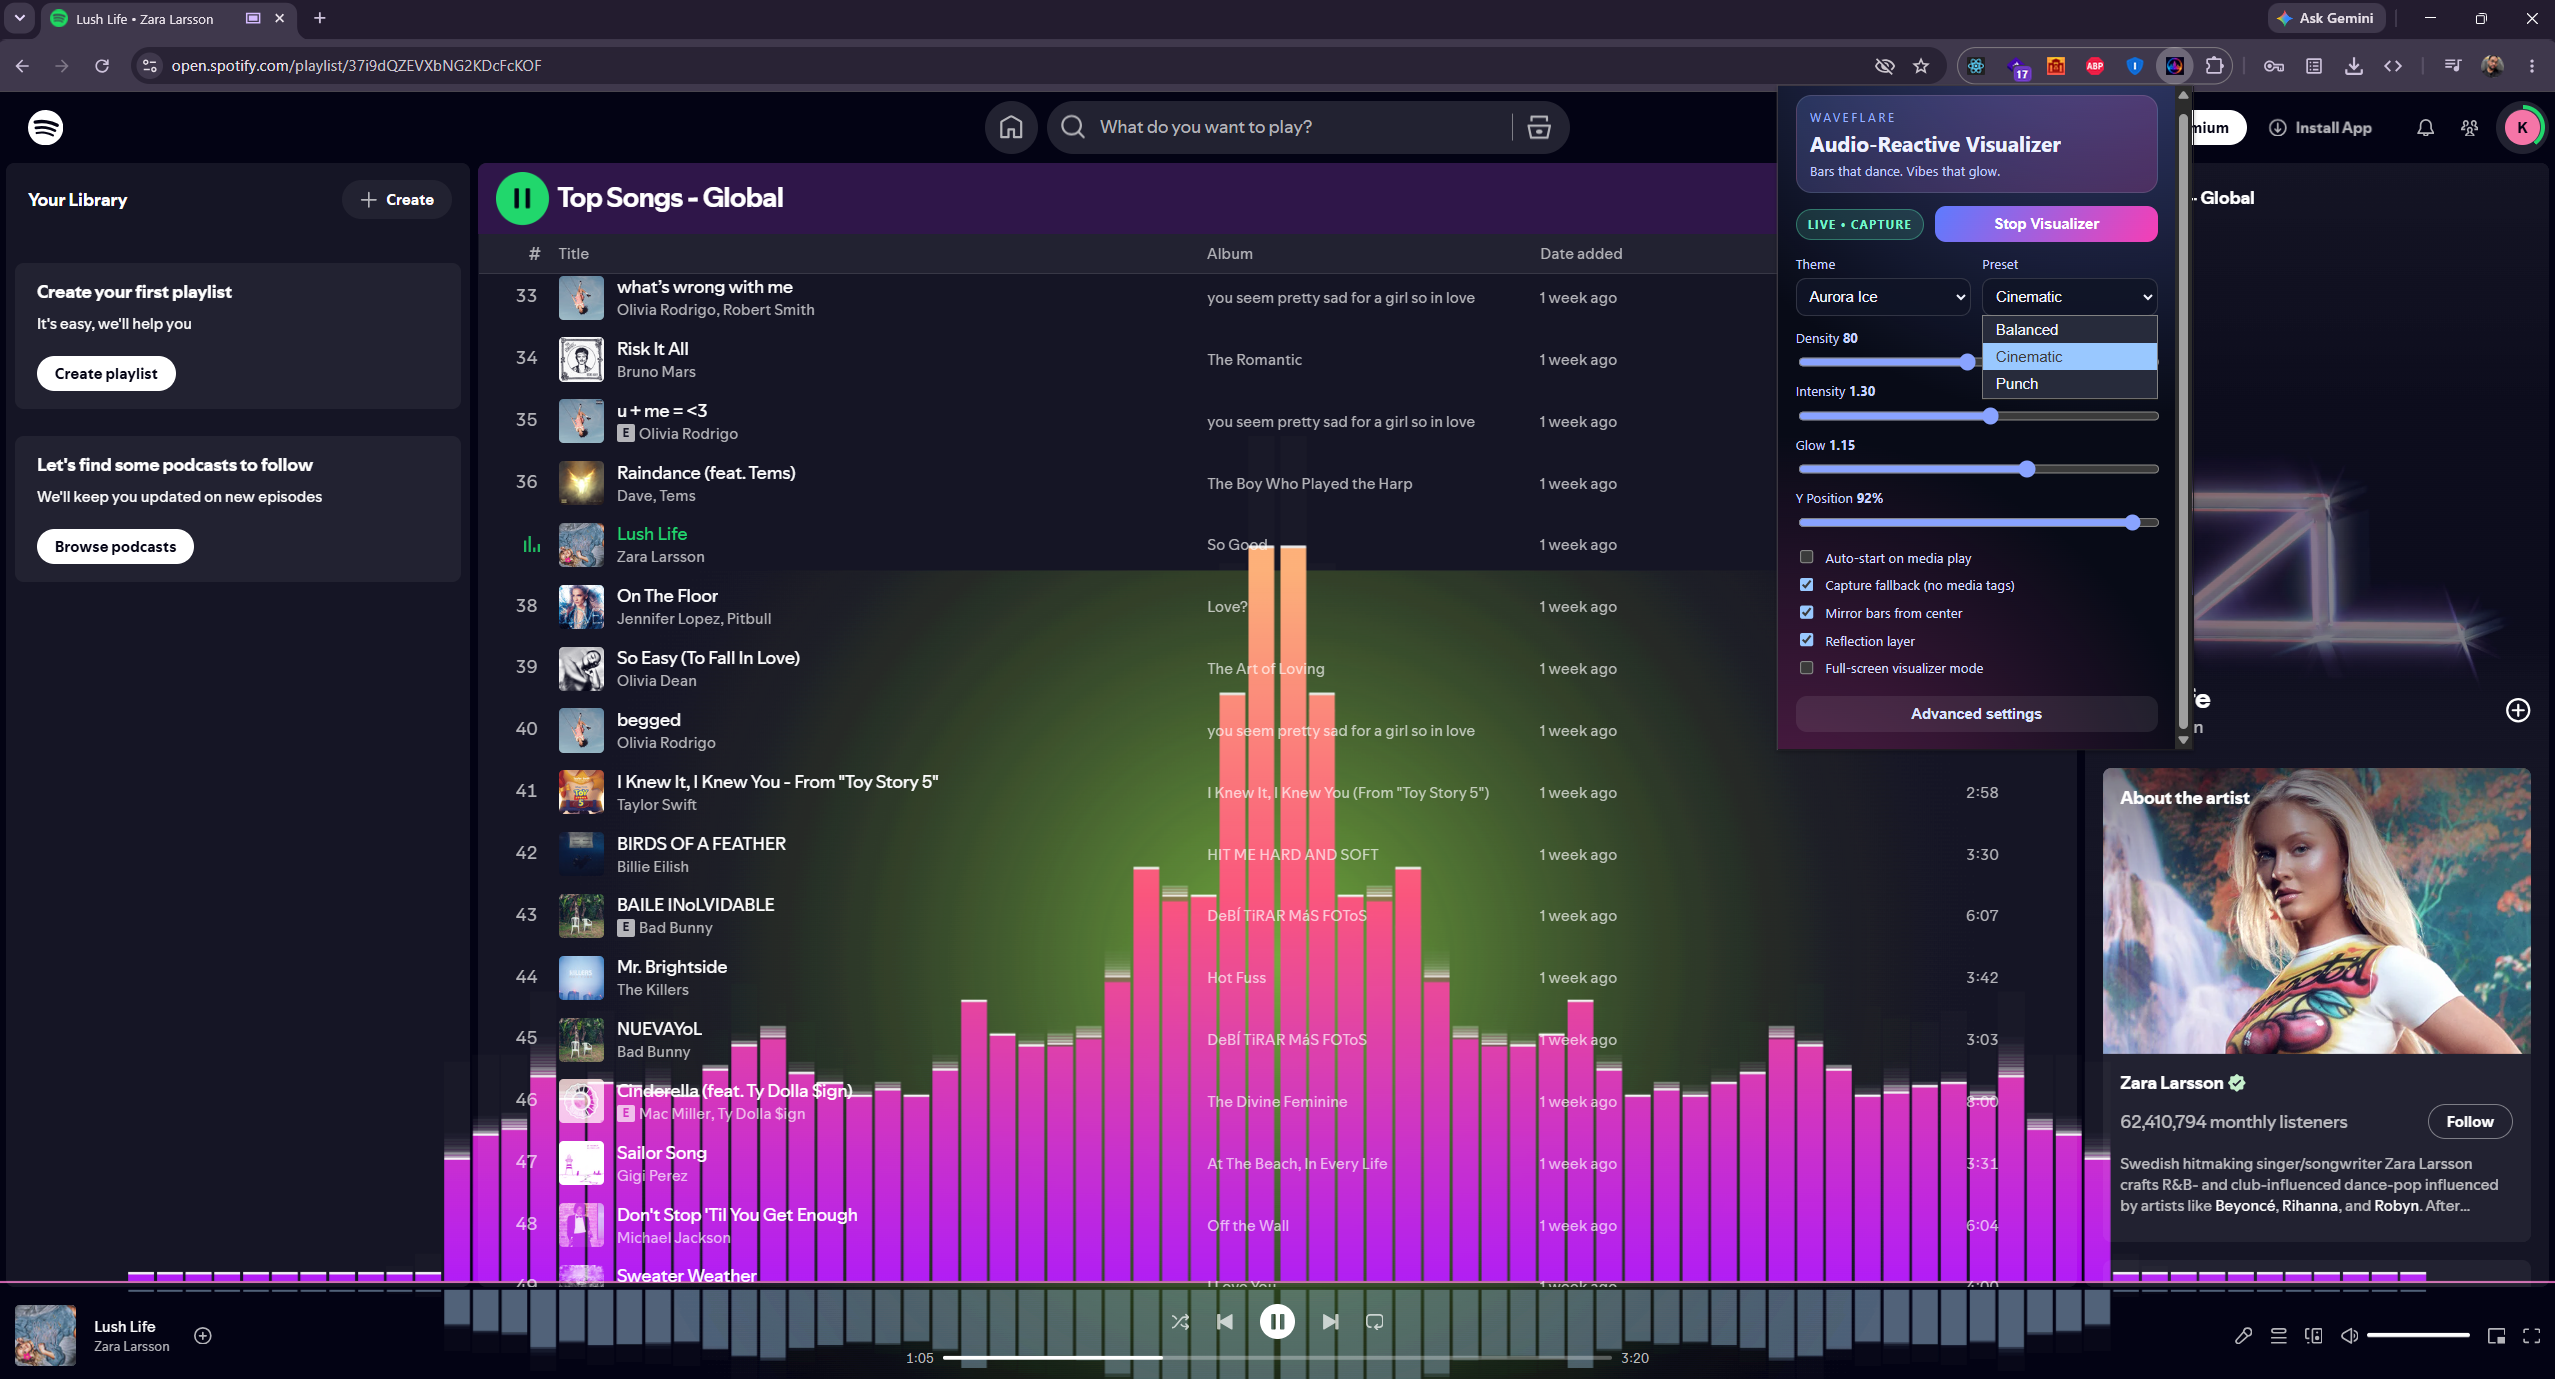
Task: Open the Queue icon
Action: point(2278,1336)
